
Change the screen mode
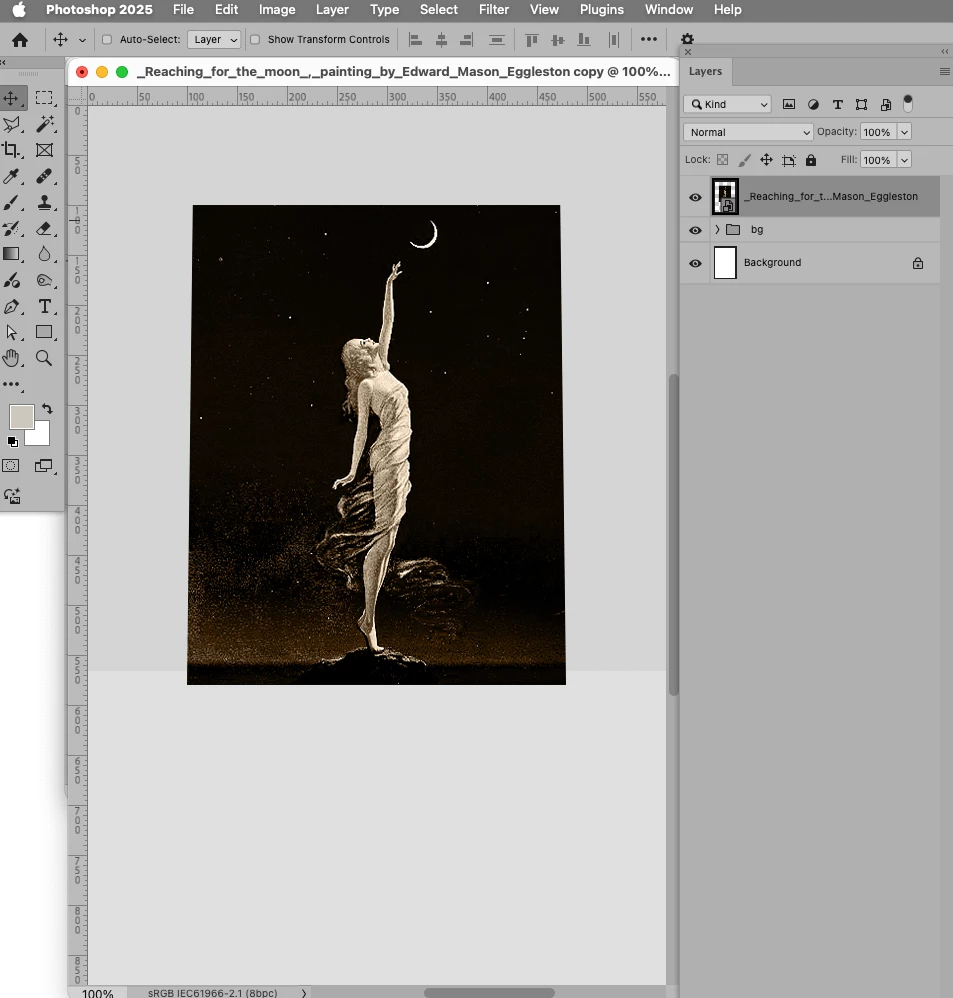[x=44, y=466]
